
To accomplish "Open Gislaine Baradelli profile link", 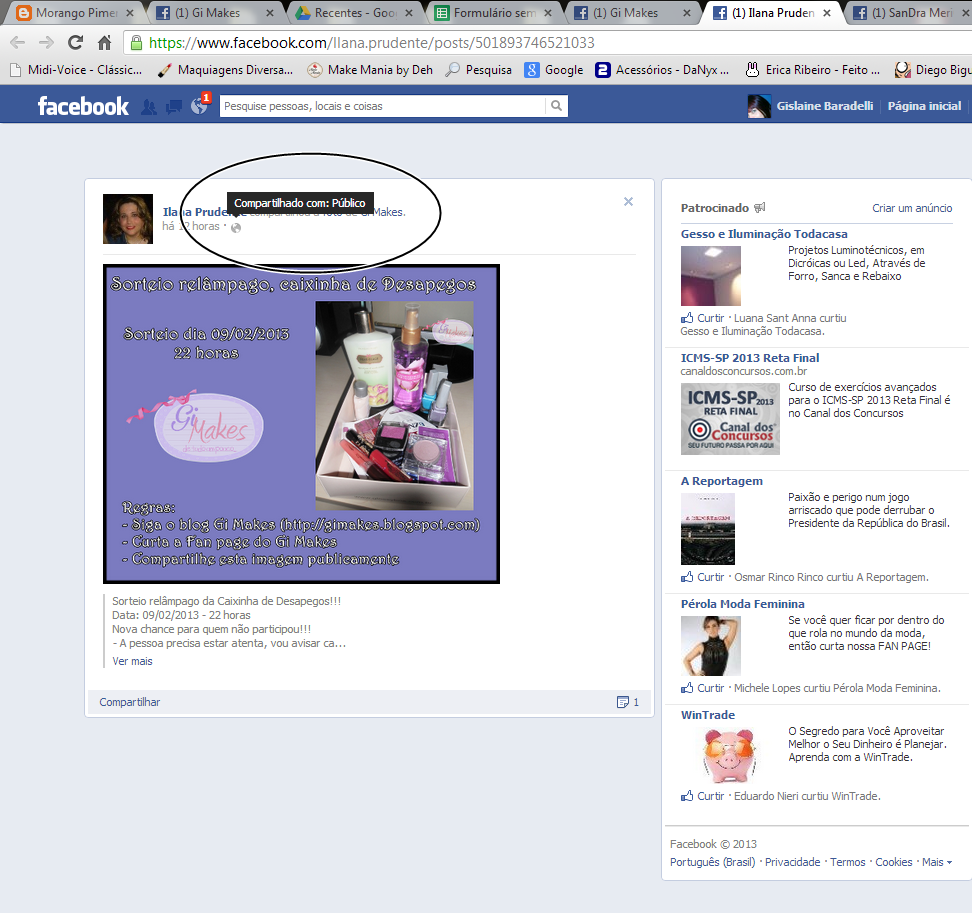I will click(824, 106).
